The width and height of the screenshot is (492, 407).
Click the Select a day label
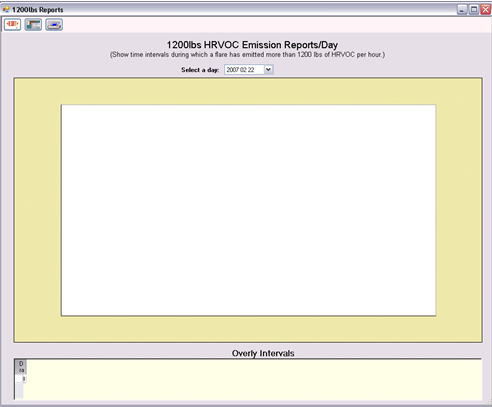click(200, 70)
